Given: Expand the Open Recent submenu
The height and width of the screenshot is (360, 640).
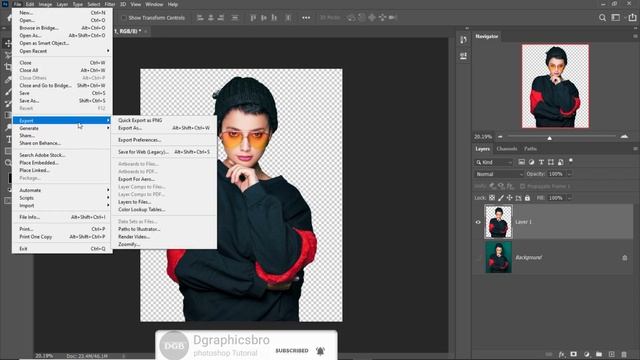Looking at the screenshot, I should click(62, 51).
